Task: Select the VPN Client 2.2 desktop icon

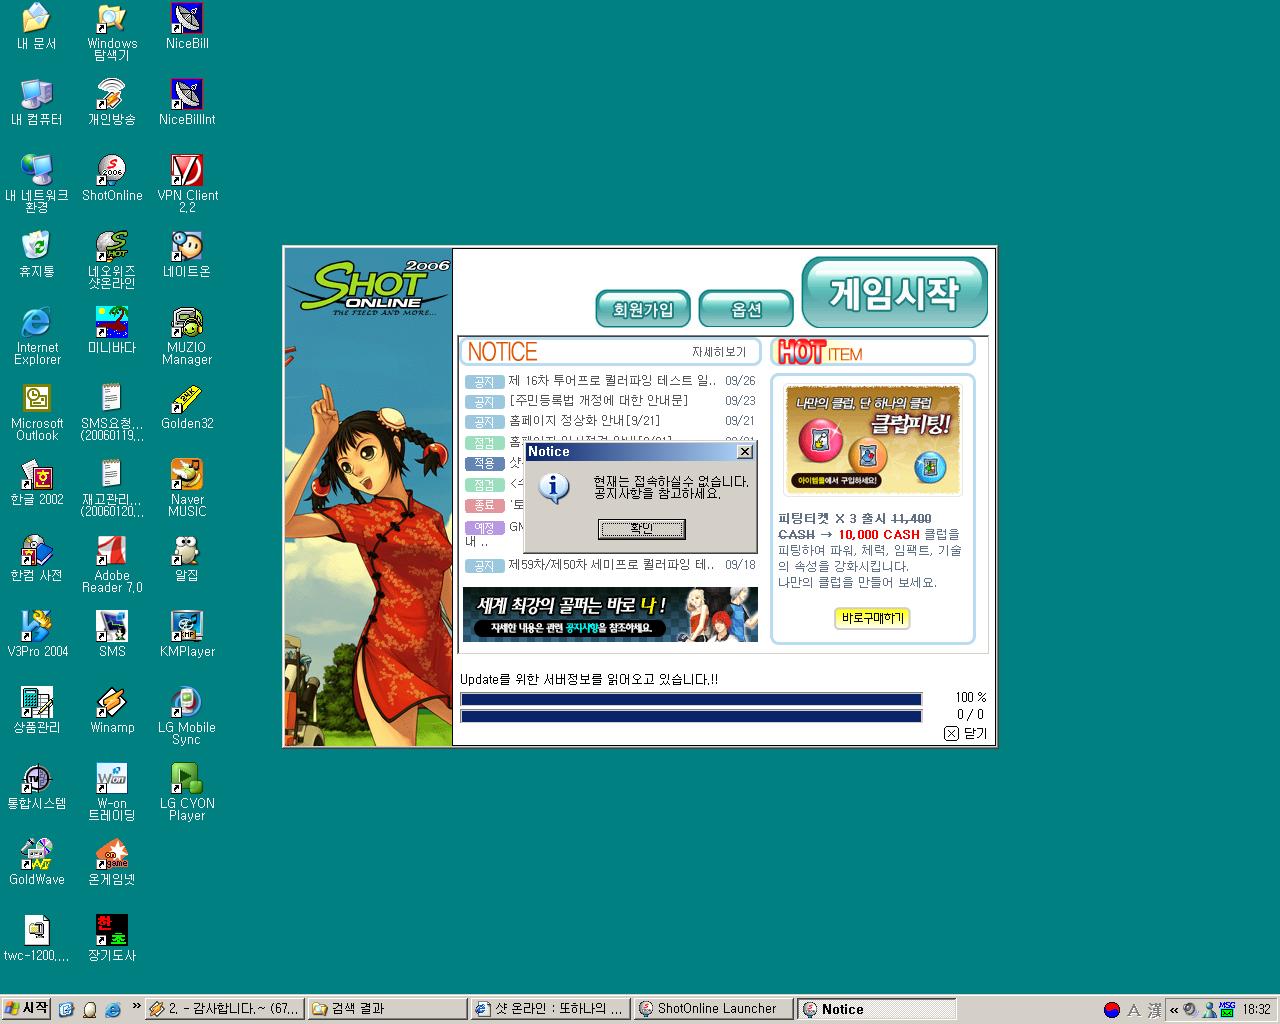Action: point(187,184)
